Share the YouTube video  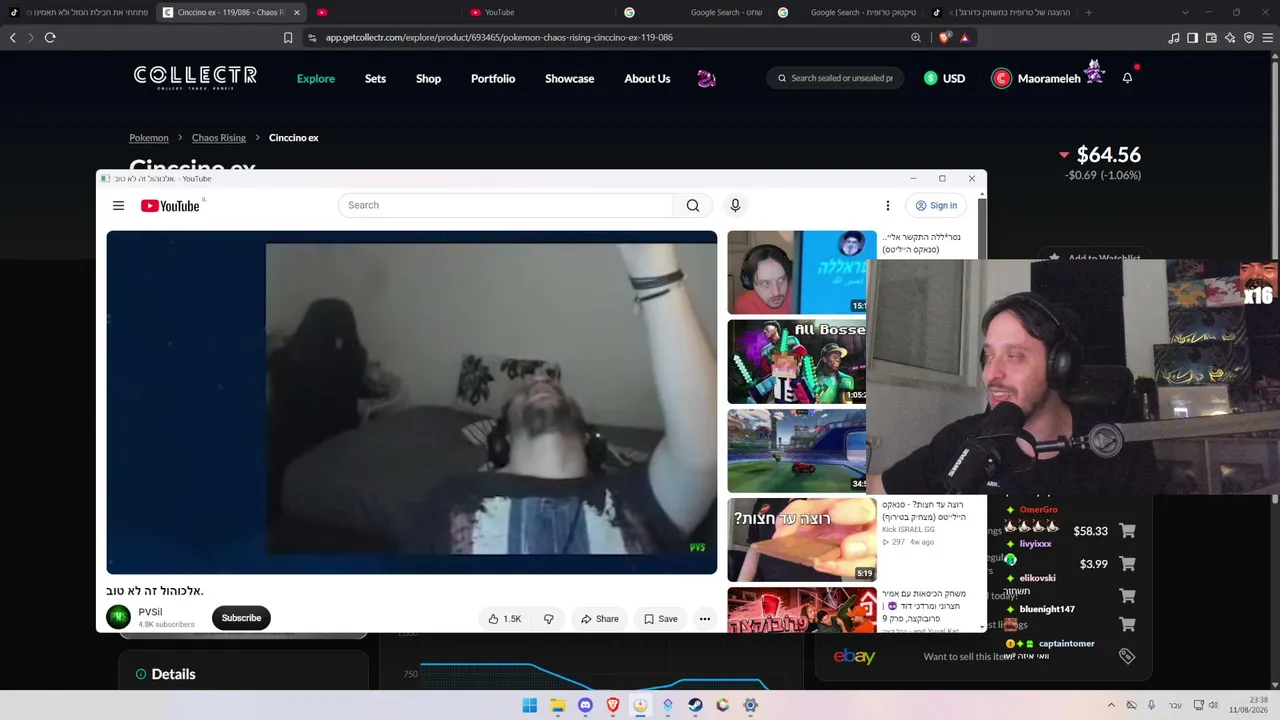(x=600, y=619)
